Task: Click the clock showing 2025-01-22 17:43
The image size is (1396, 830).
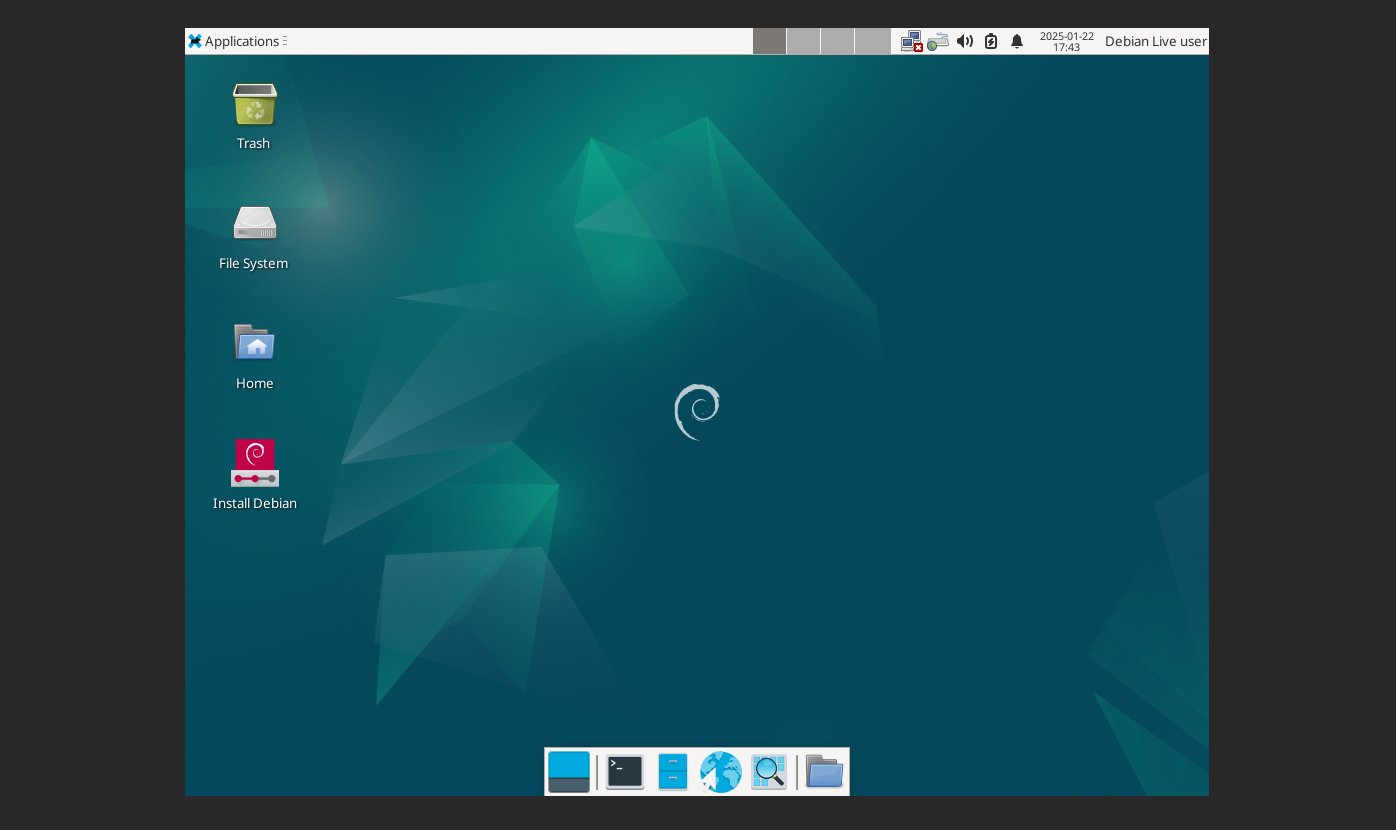Action: click(x=1067, y=41)
